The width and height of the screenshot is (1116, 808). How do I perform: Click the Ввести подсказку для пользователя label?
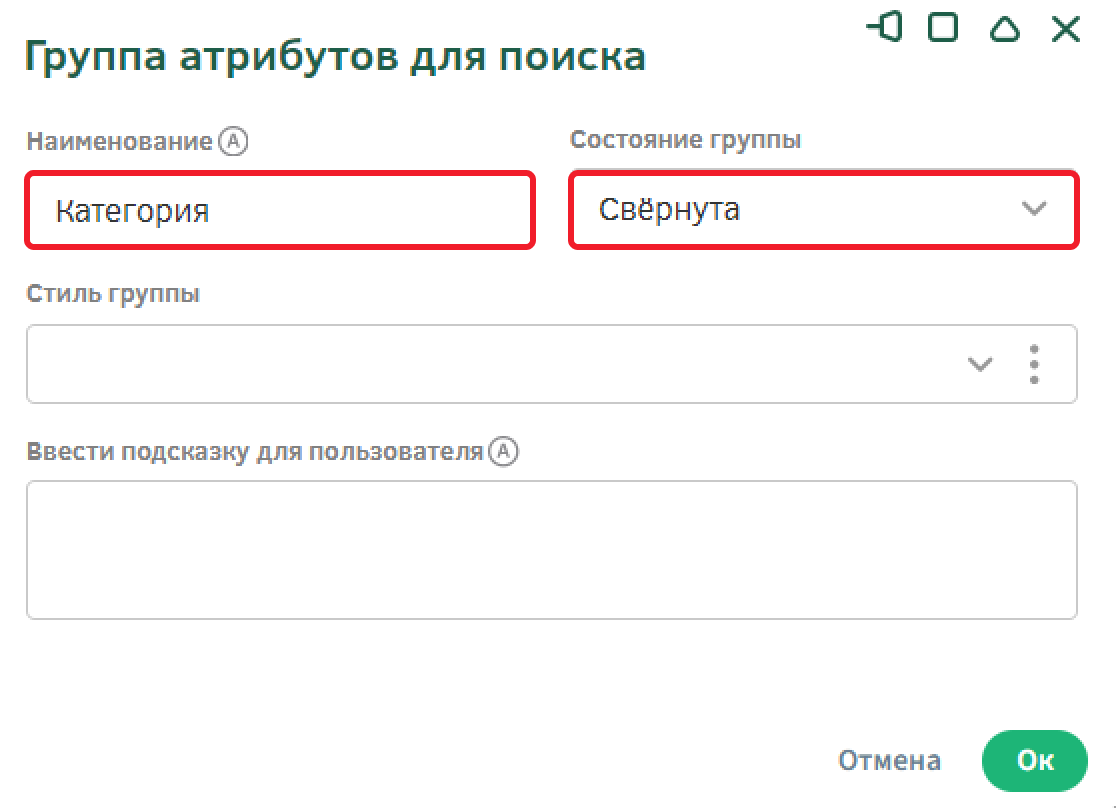click(255, 452)
